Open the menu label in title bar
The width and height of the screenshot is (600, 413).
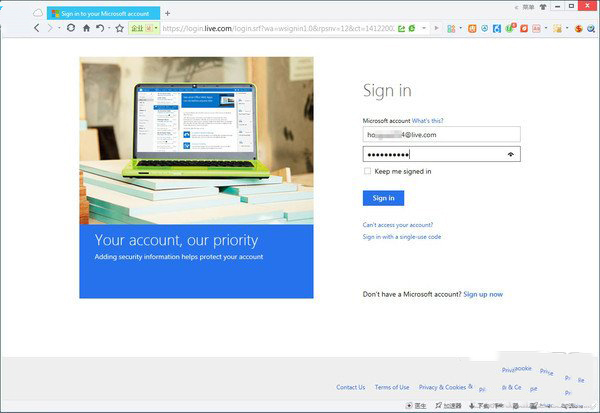tap(528, 7)
